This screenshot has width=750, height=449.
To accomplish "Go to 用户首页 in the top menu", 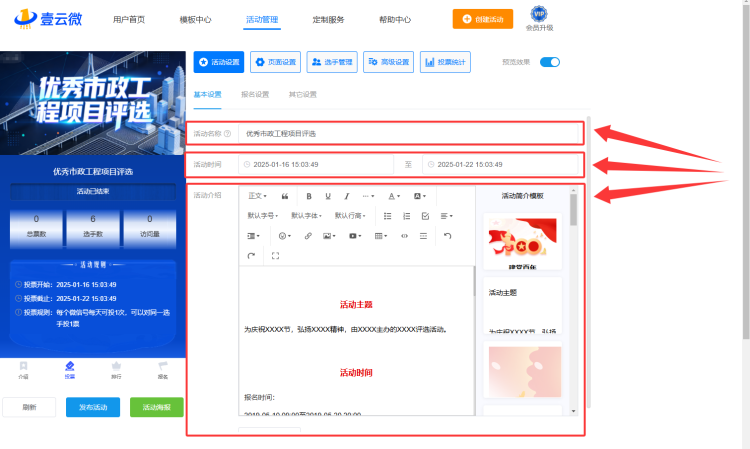I will pos(129,20).
